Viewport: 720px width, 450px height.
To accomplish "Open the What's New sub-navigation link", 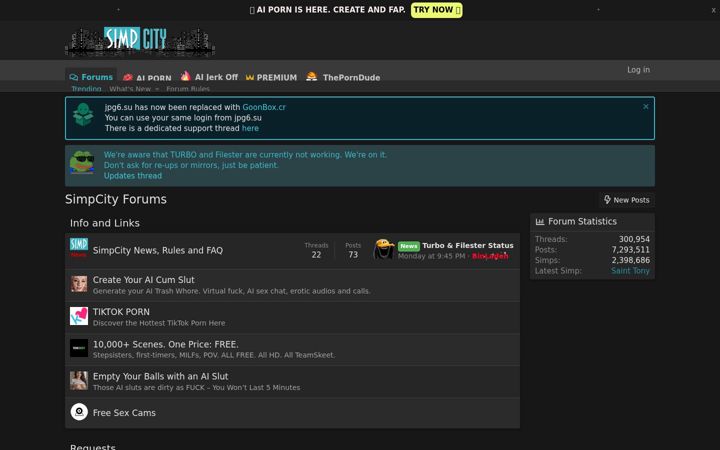I will [130, 89].
